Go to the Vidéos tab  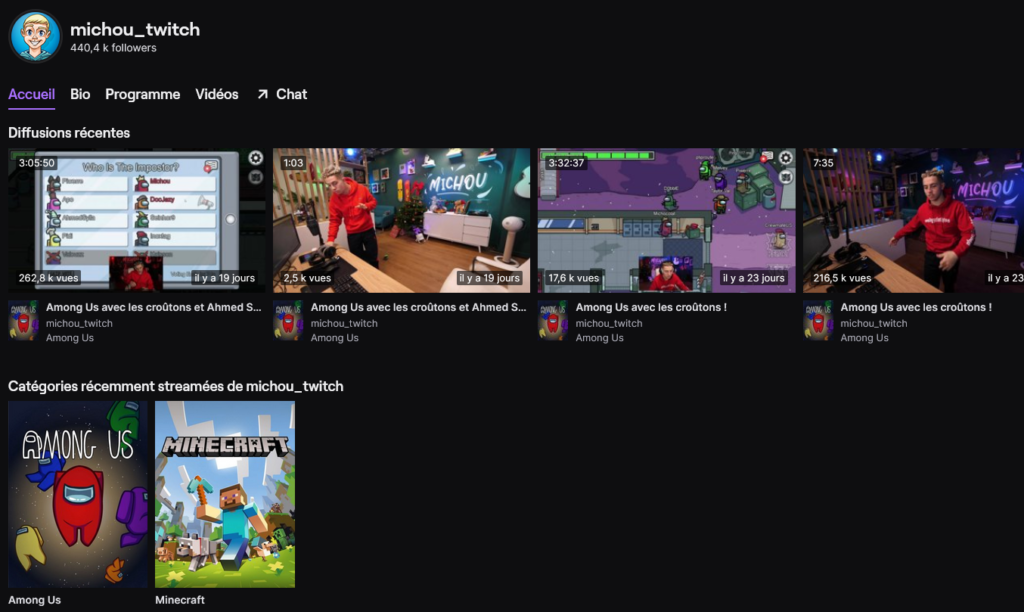217,94
